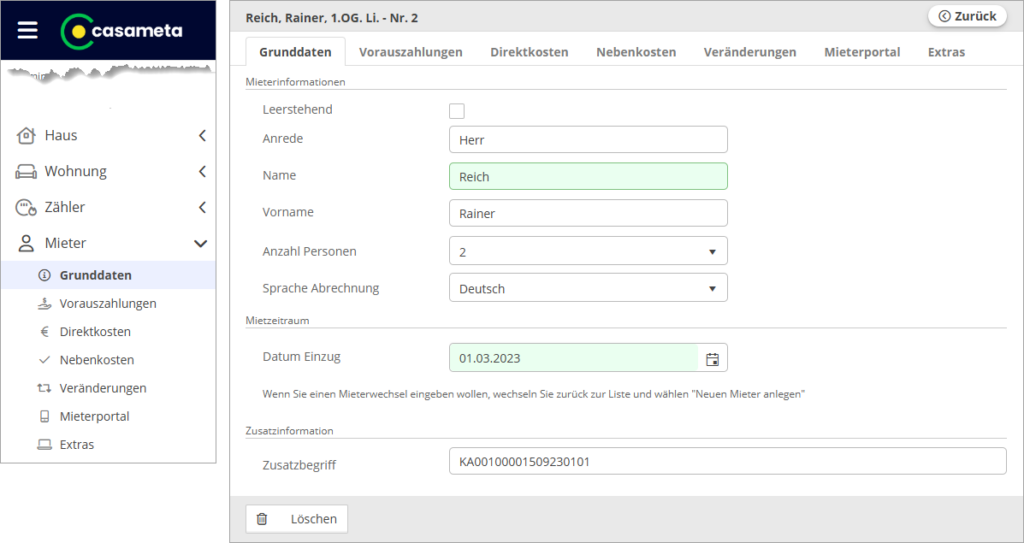The image size is (1024, 543).
Task: Click the Veränderungen arrows icon in sidebar
Action: 44,387
